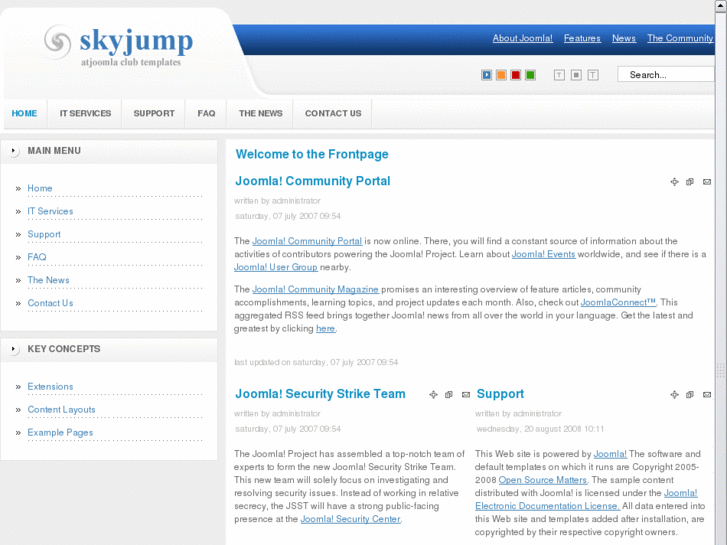Click the Joomla! Community Portal heading
Viewport: 727px width, 545px height.
coord(312,181)
